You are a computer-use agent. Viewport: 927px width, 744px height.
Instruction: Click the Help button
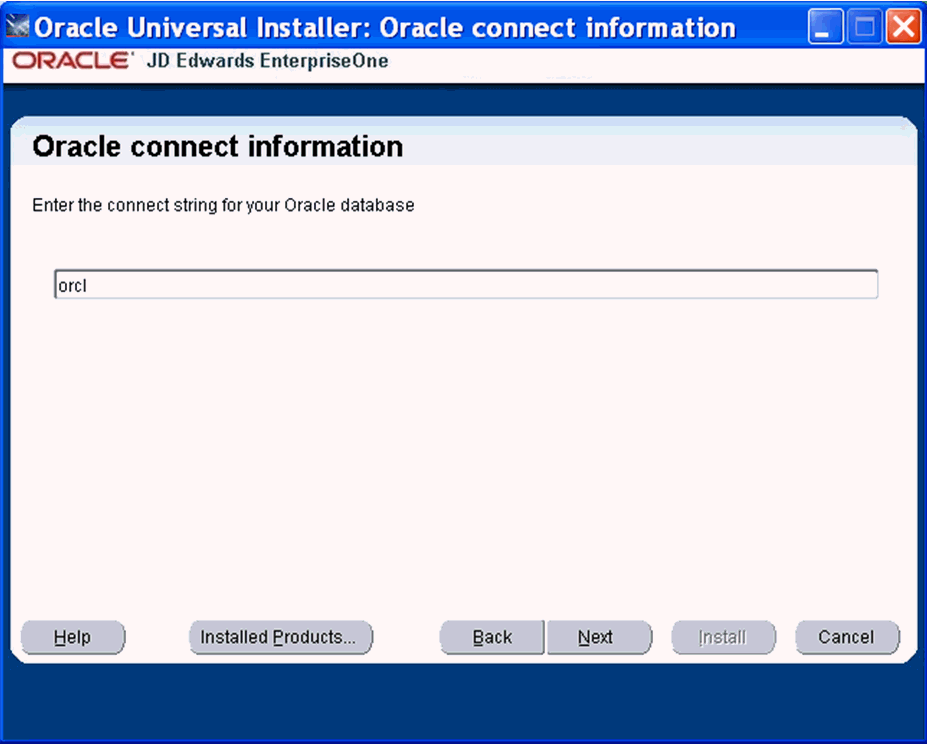[x=73, y=637]
